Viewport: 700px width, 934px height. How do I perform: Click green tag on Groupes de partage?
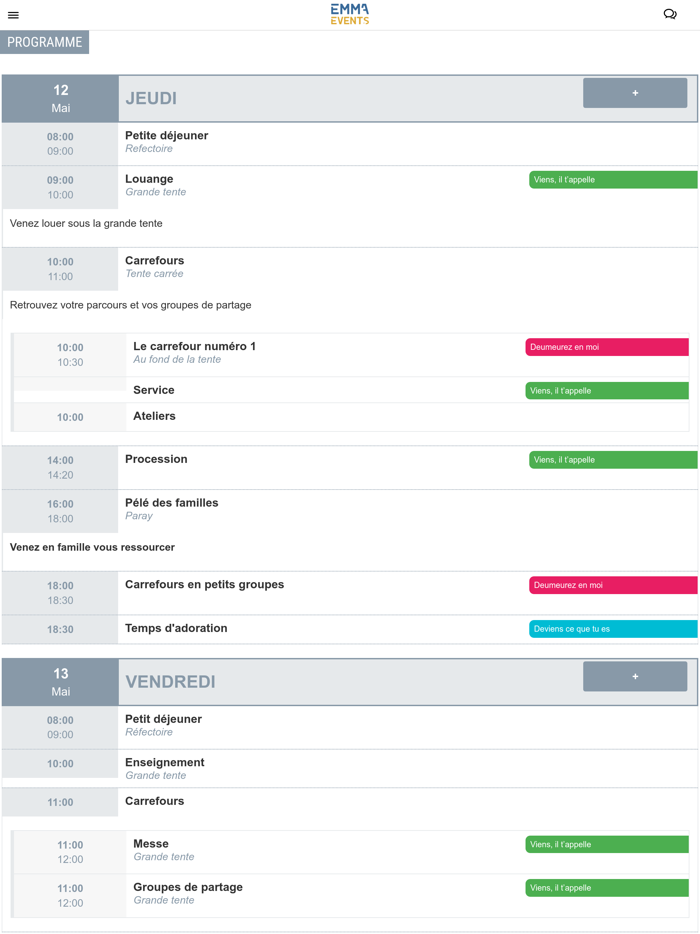pos(606,888)
